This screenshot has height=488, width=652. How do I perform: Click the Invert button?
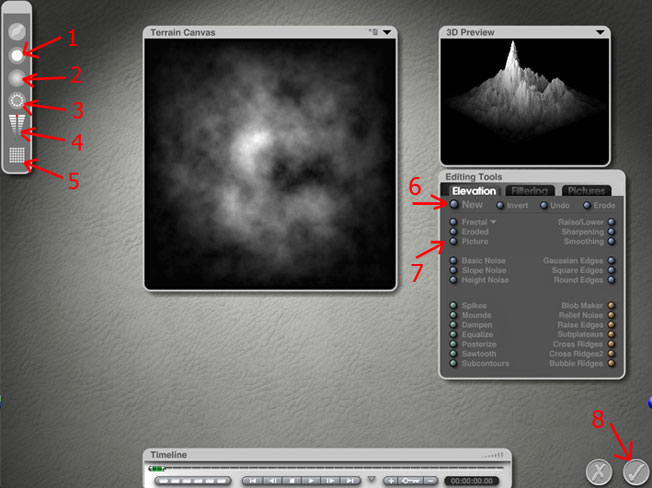pos(500,205)
